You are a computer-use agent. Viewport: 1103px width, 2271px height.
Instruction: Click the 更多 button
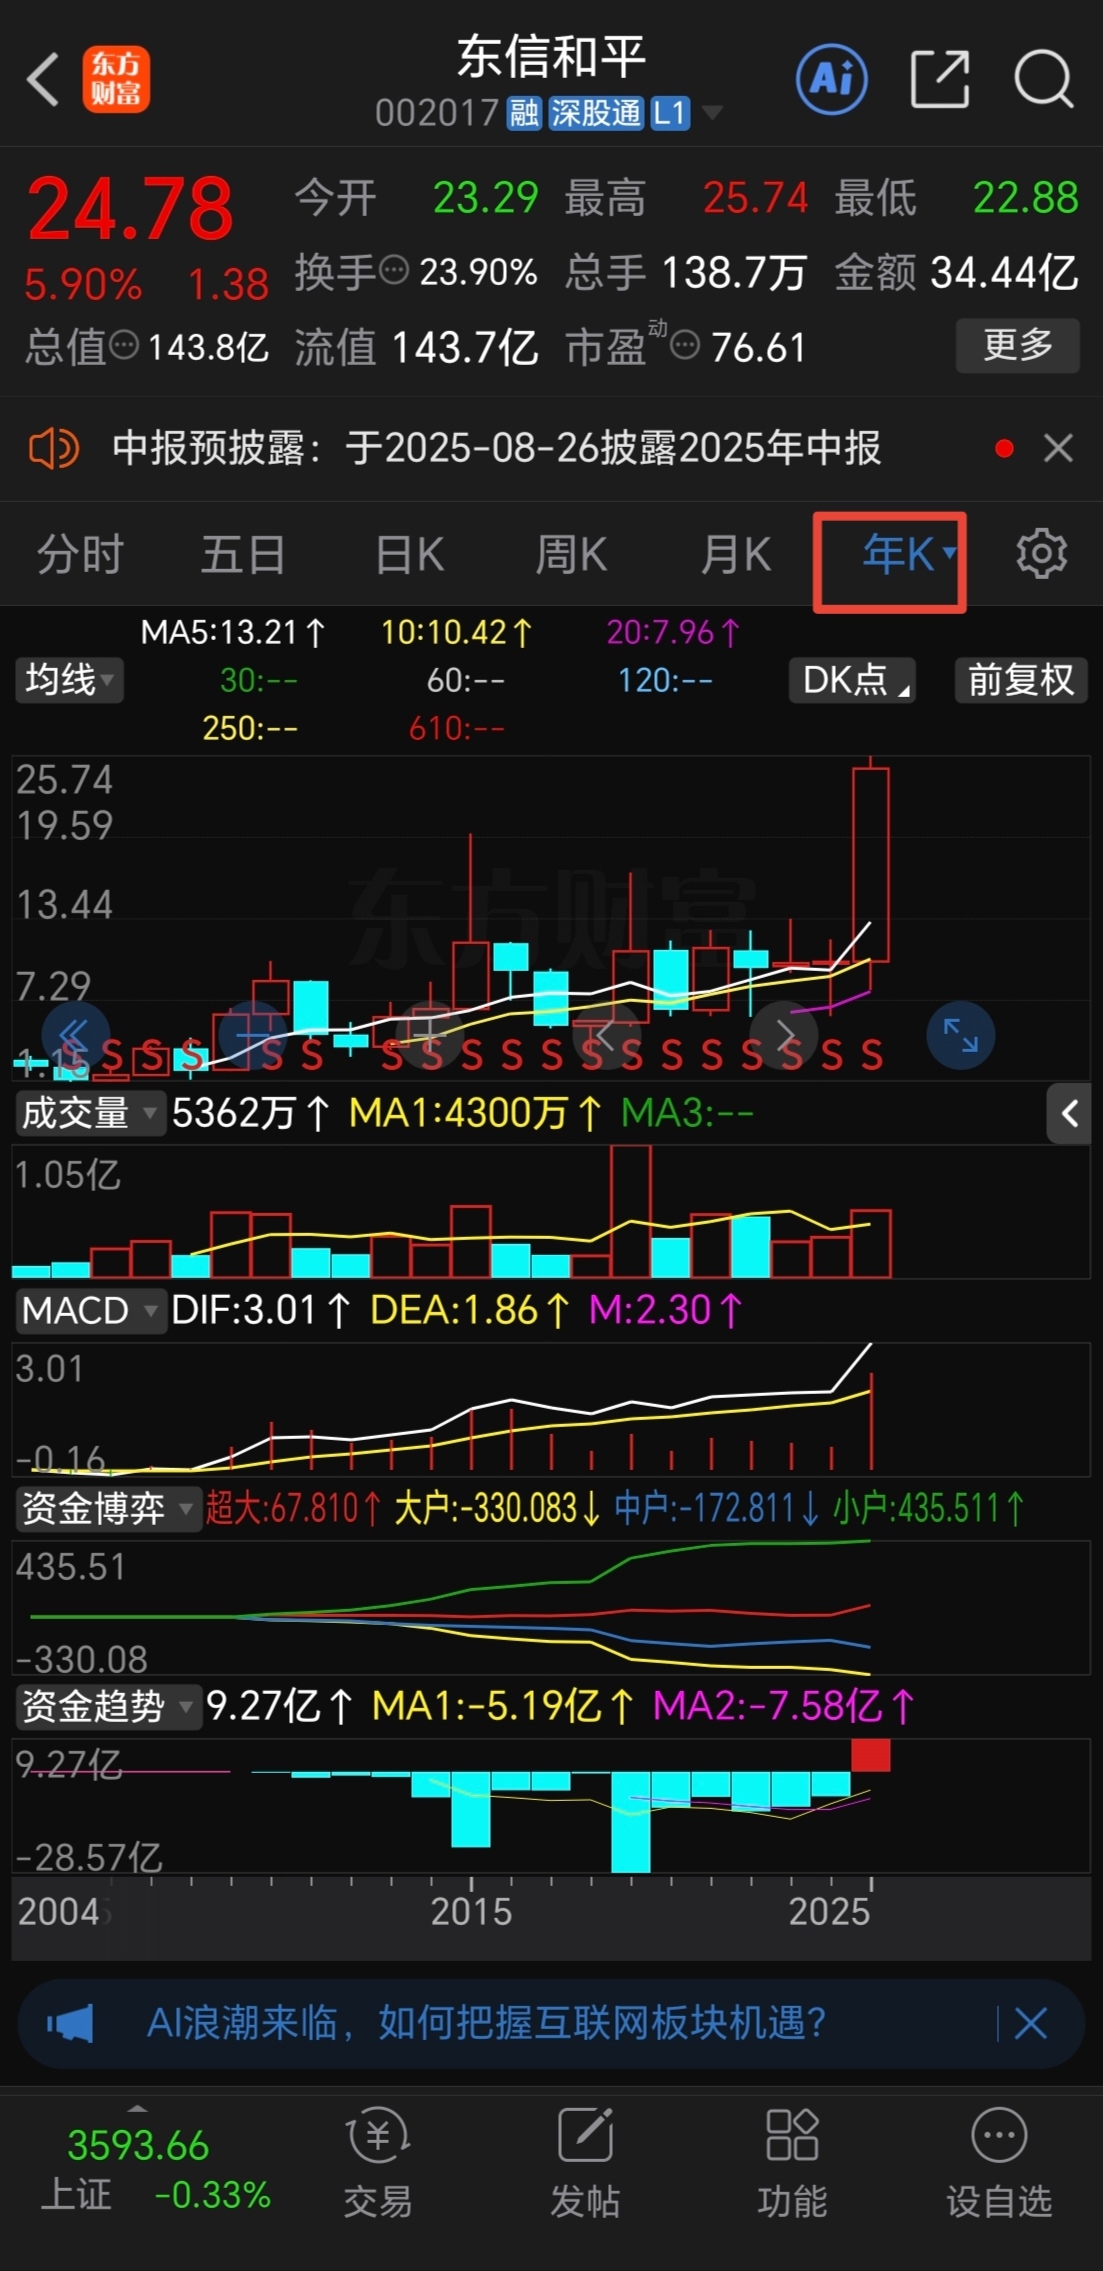coord(1018,345)
